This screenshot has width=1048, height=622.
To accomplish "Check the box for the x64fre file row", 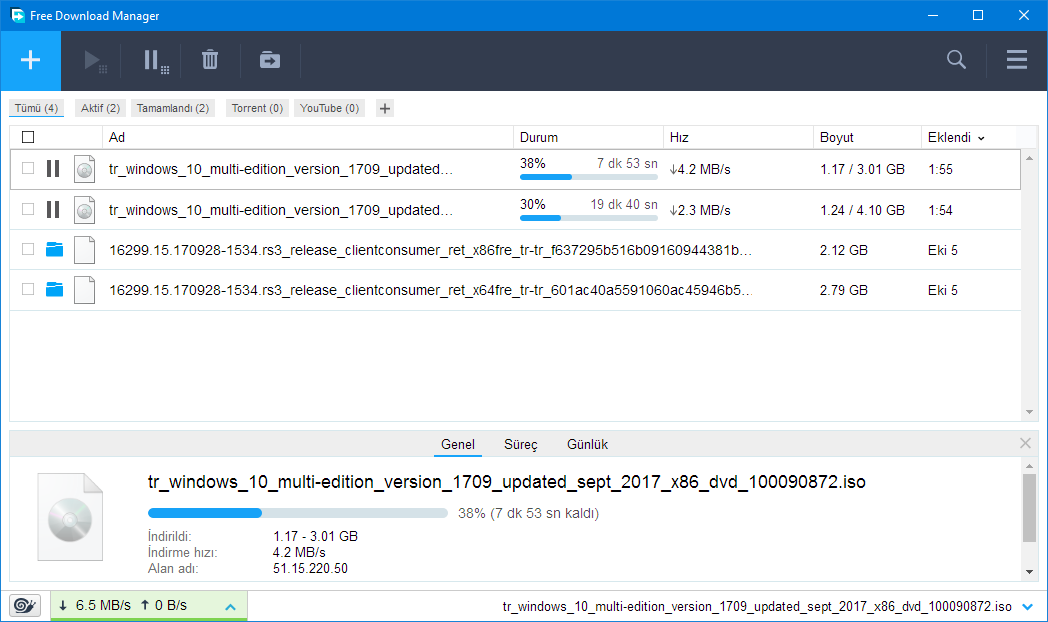I will point(27,289).
